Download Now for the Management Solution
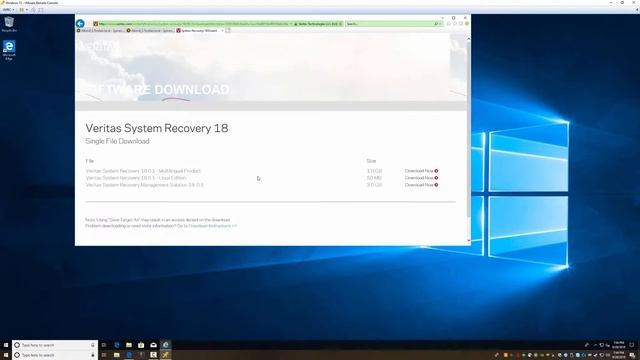The width and height of the screenshot is (640, 360). [x=421, y=185]
